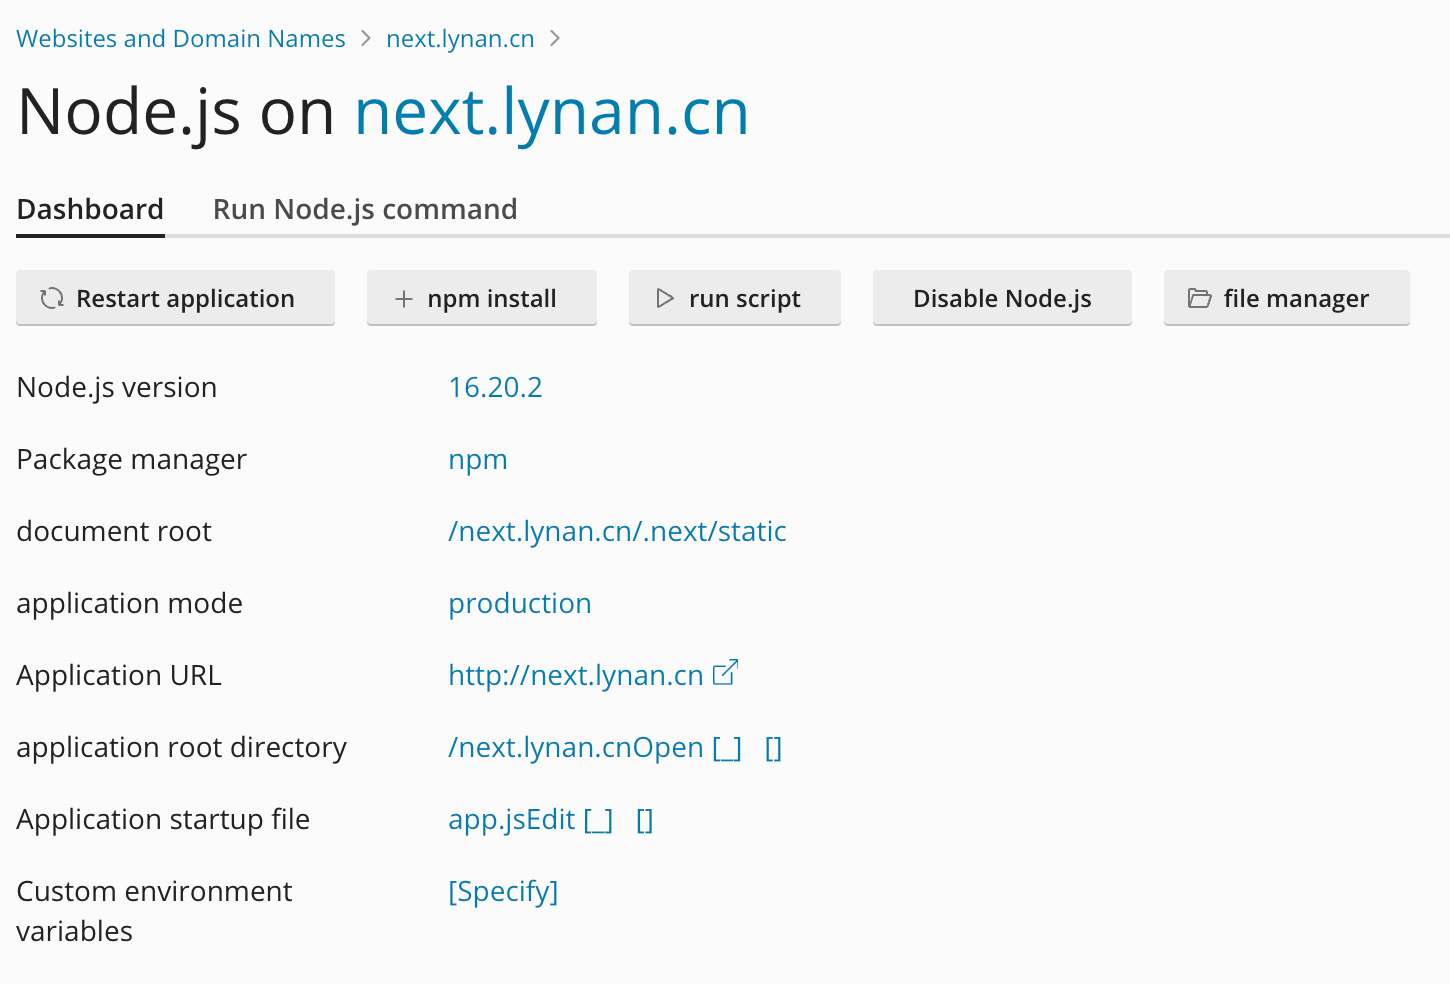Click the chevron after Websites and Domain Names
The image size is (1450, 984).
pos(366,39)
